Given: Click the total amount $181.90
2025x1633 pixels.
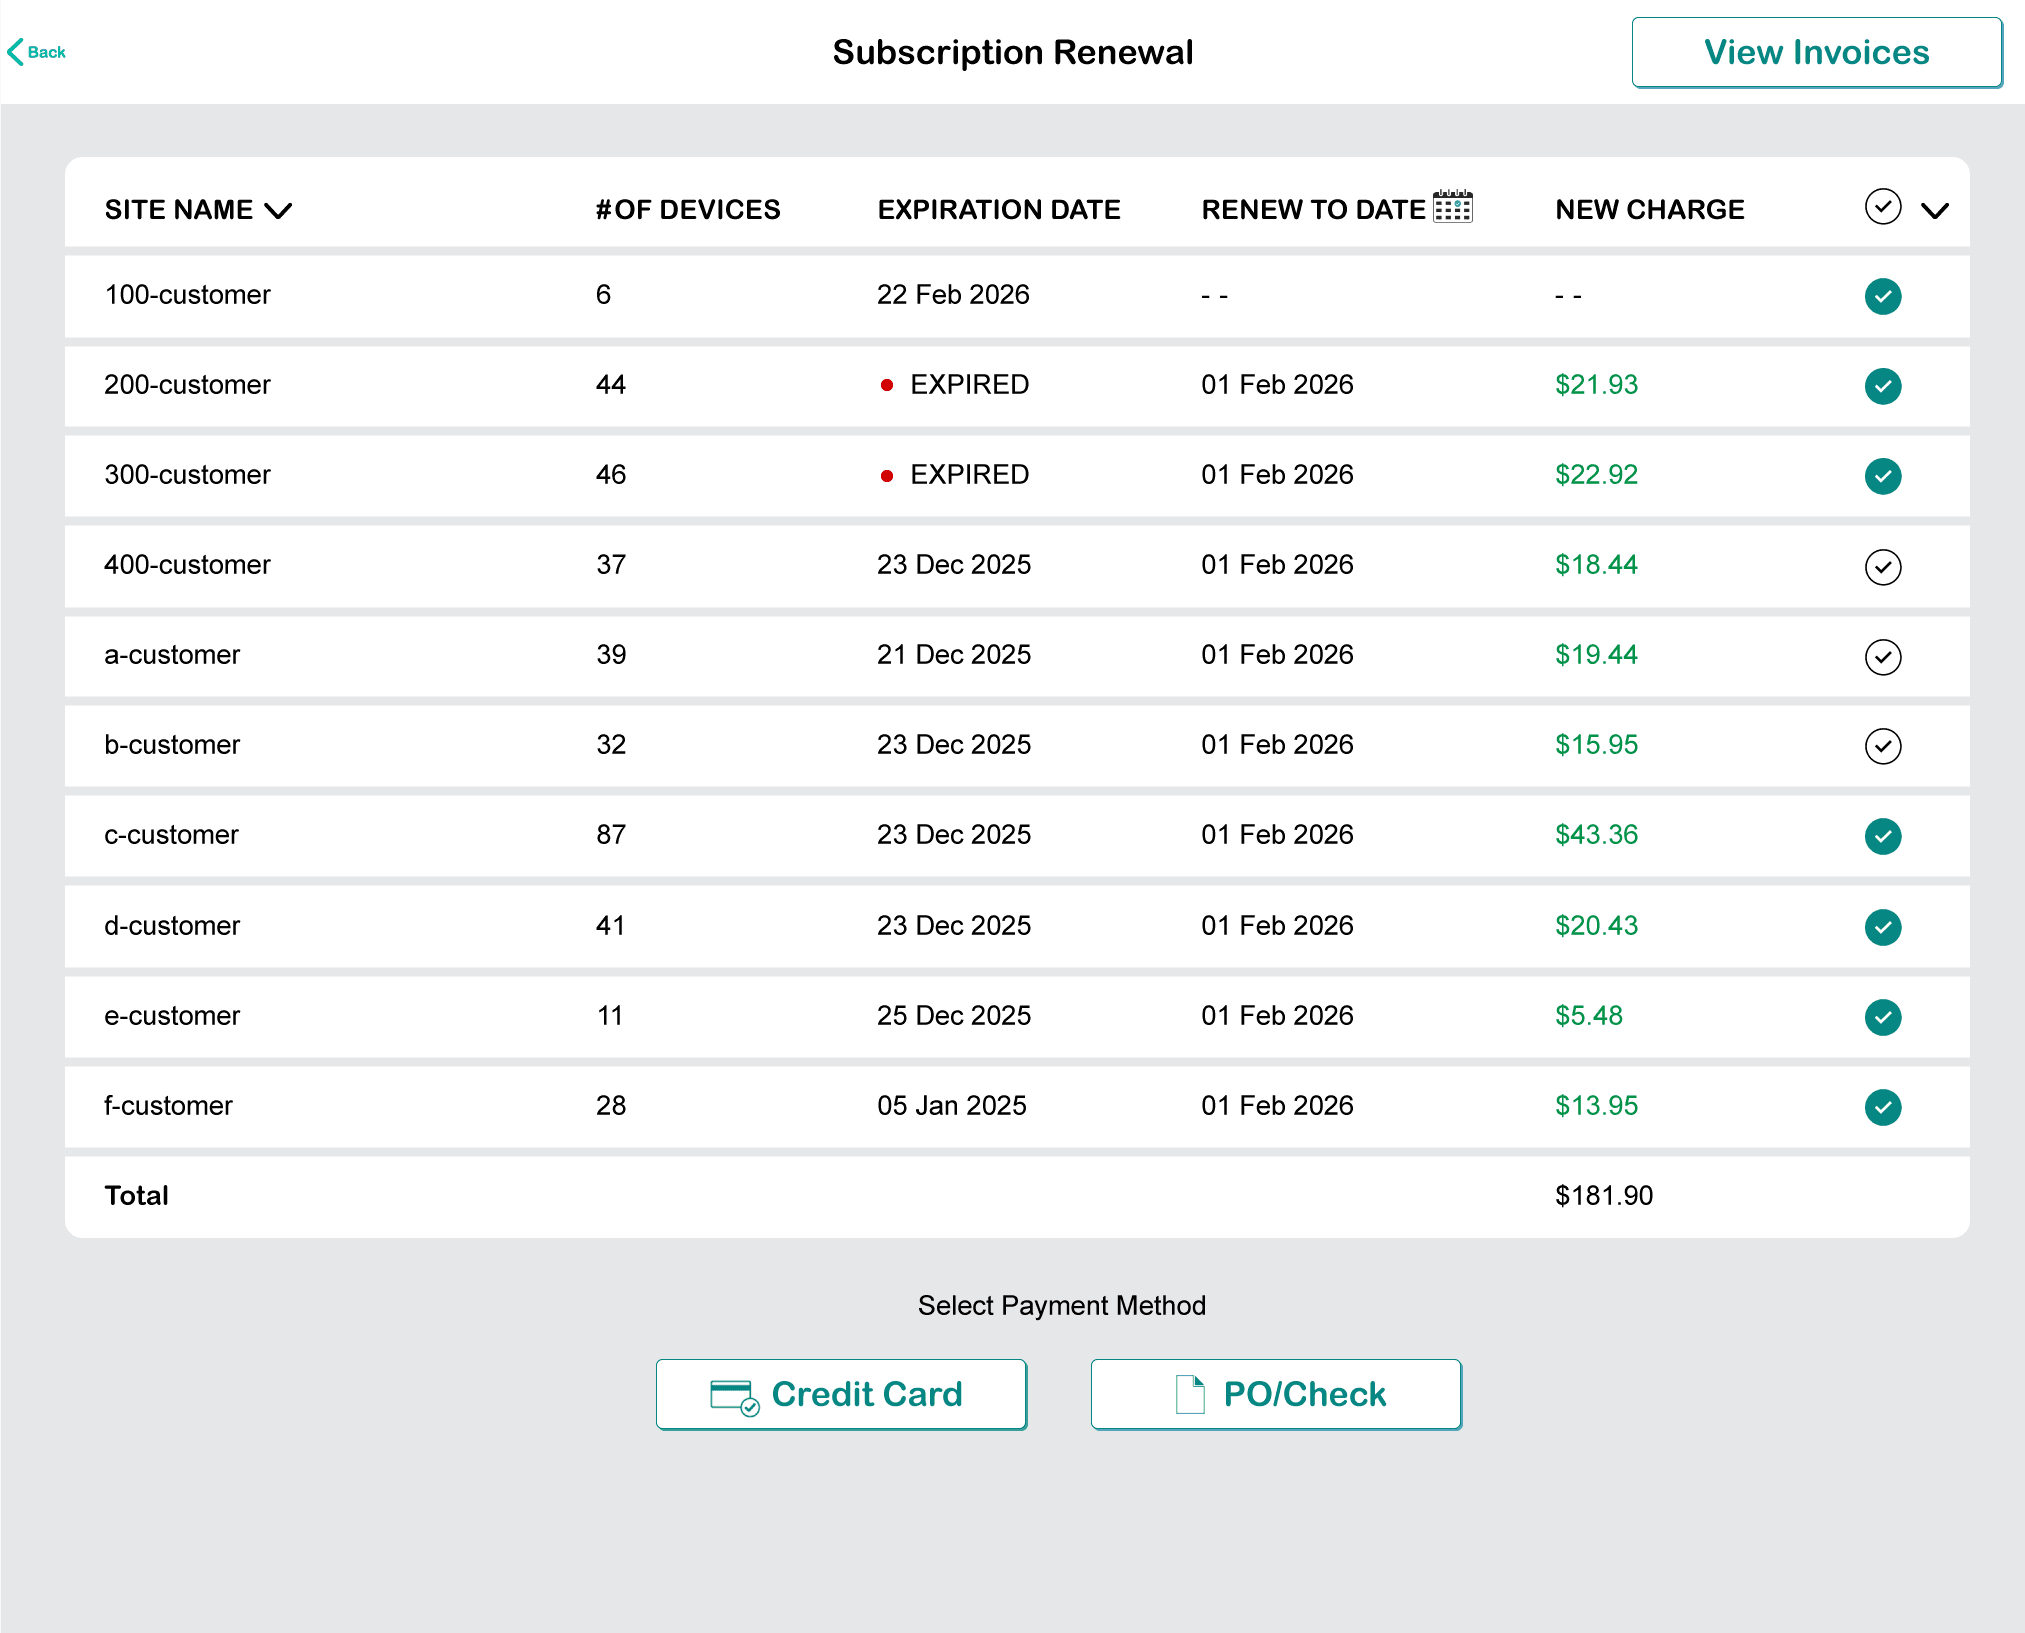Looking at the screenshot, I should pyautogui.click(x=1604, y=1196).
